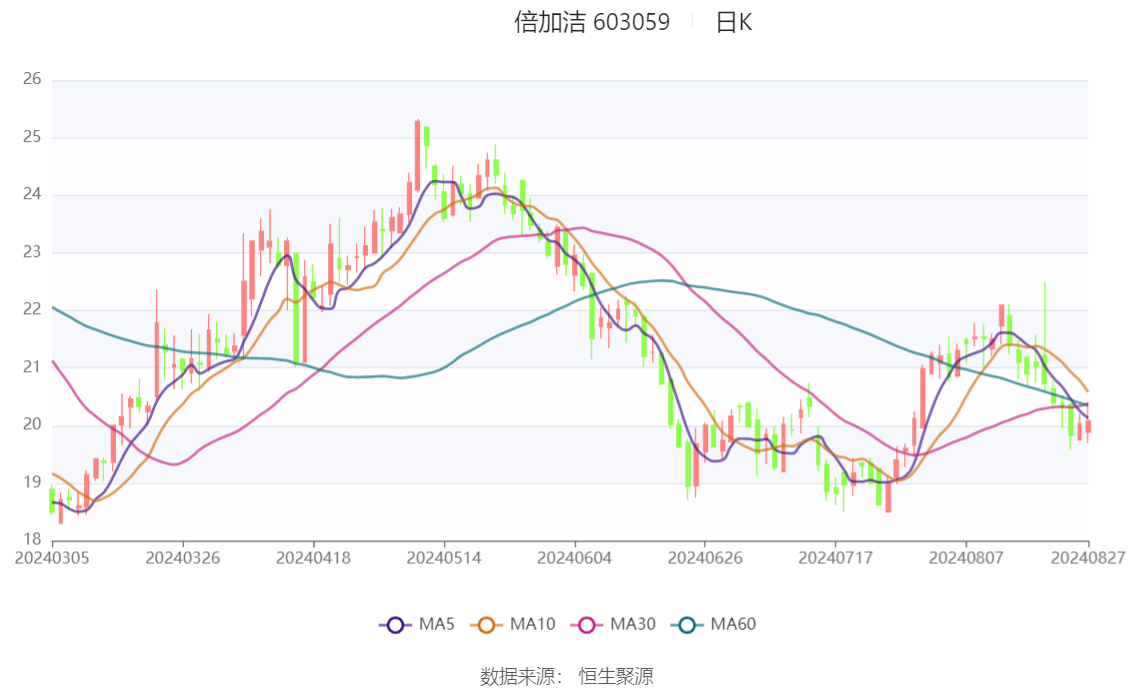This screenshot has width=1134, height=689.
Task: Click the purple MA5 legend marker
Action: tap(395, 625)
